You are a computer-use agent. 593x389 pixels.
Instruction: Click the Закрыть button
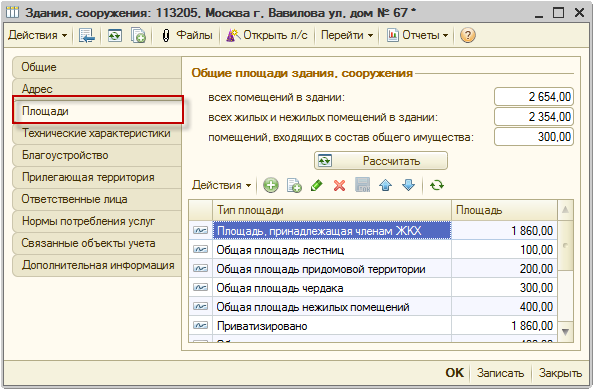560,373
